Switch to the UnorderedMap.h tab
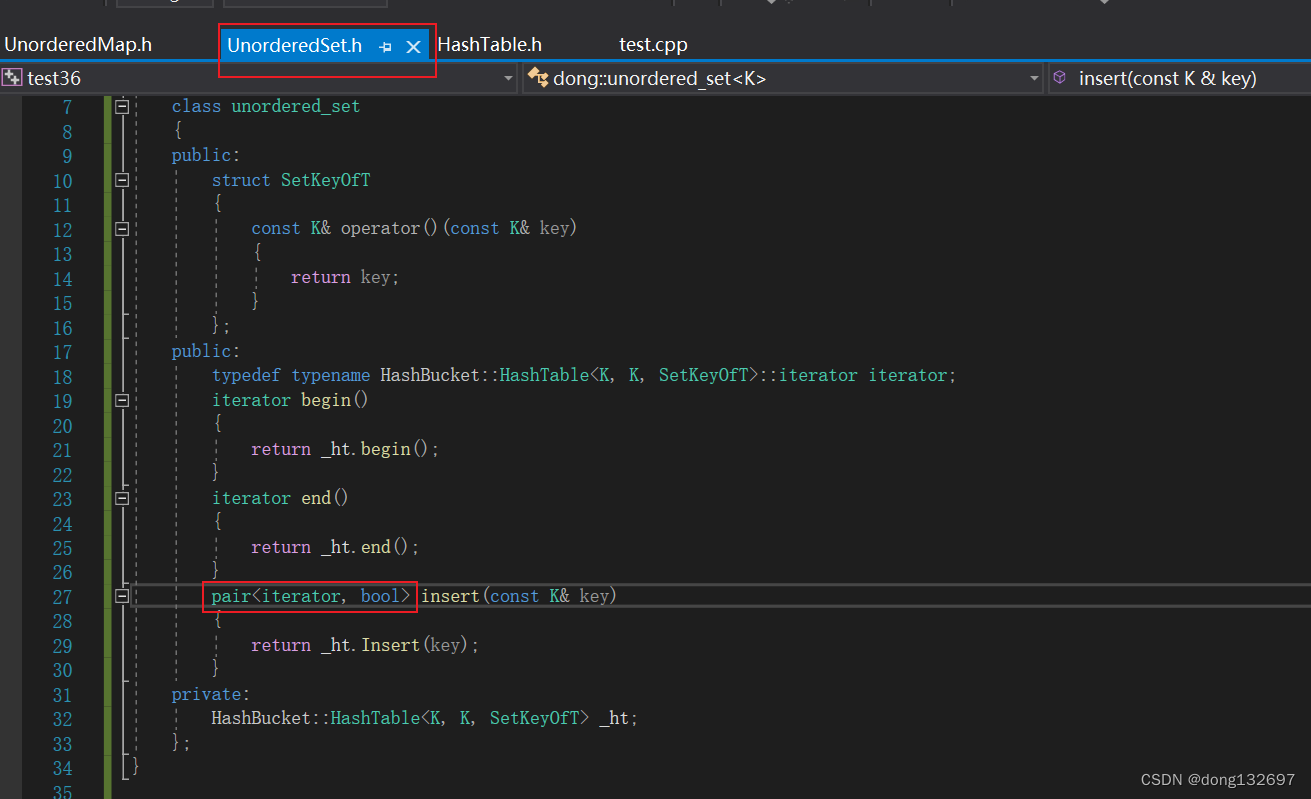 [x=78, y=45]
